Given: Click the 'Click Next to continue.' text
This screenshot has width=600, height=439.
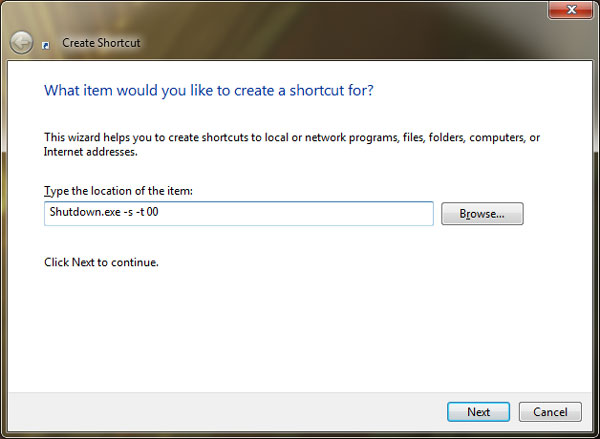Looking at the screenshot, I should tap(101, 262).
